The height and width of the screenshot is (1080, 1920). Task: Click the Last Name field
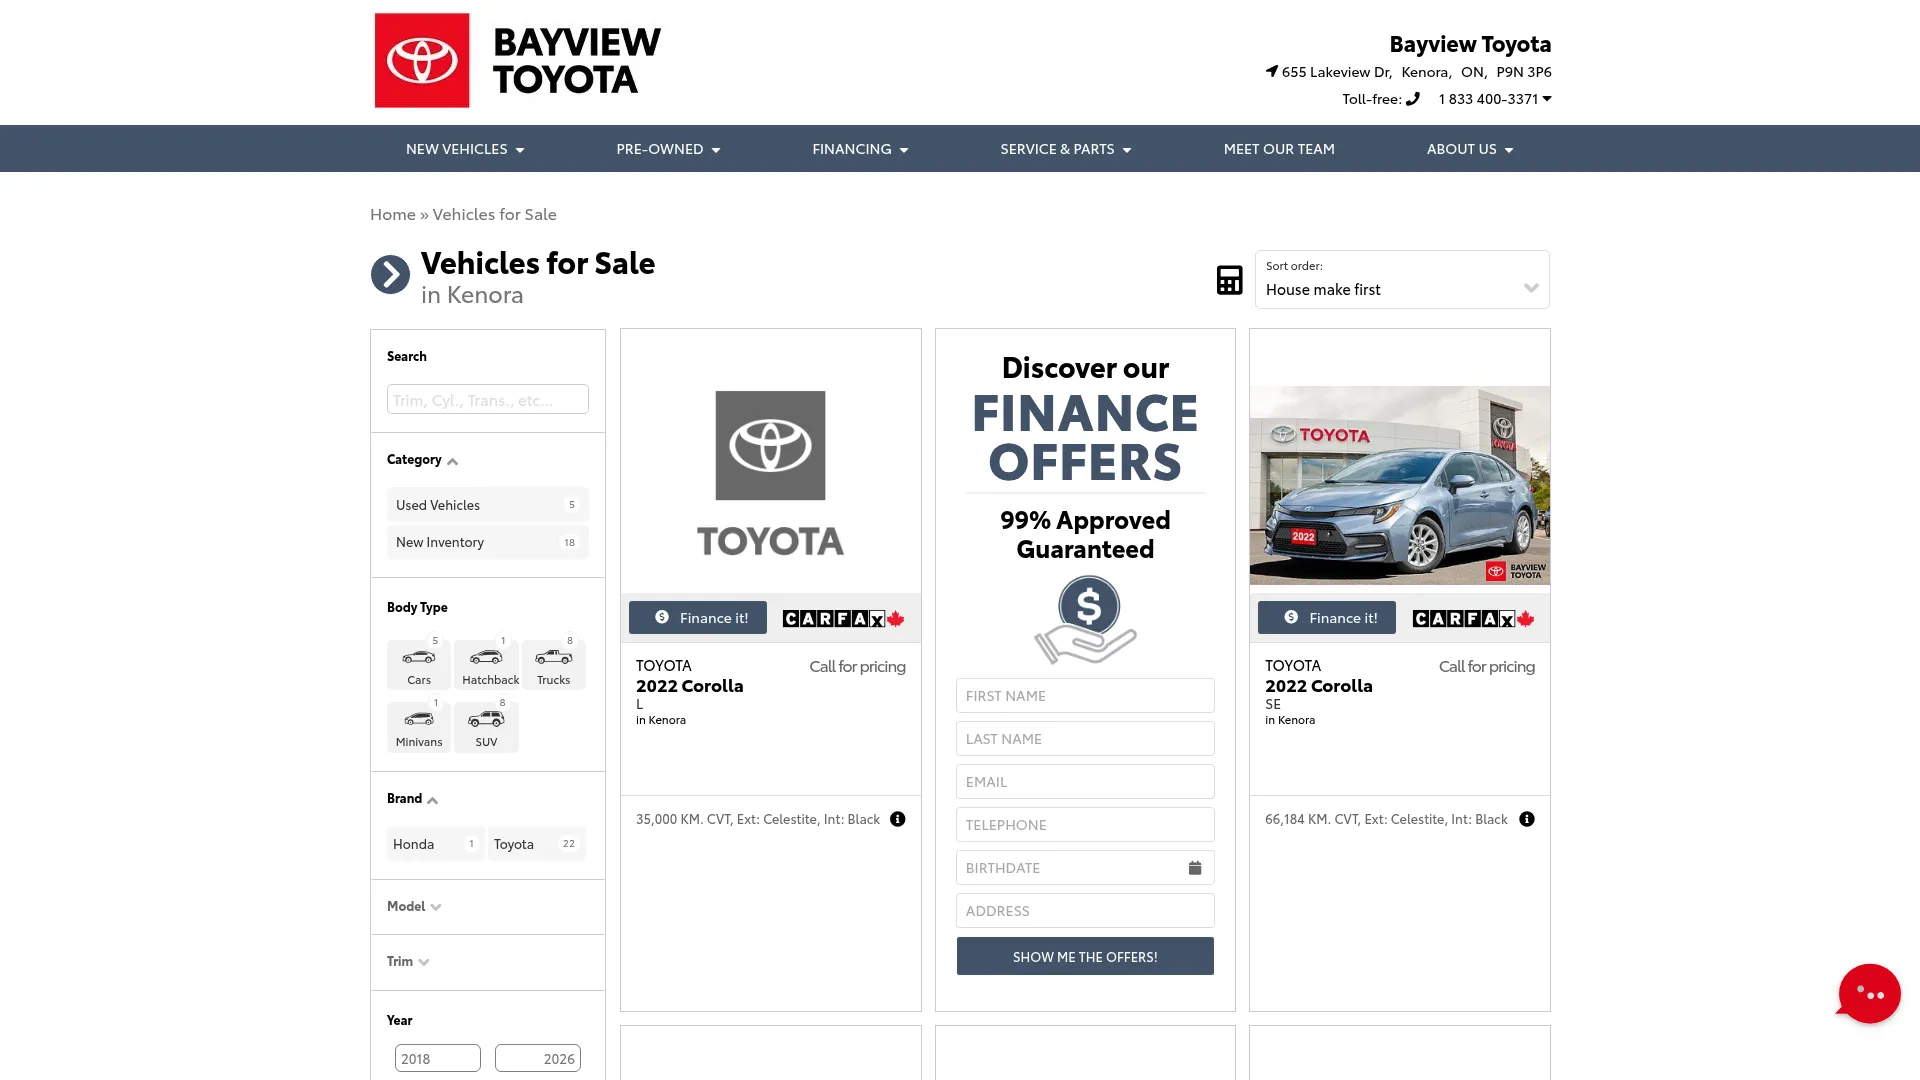1085,739
